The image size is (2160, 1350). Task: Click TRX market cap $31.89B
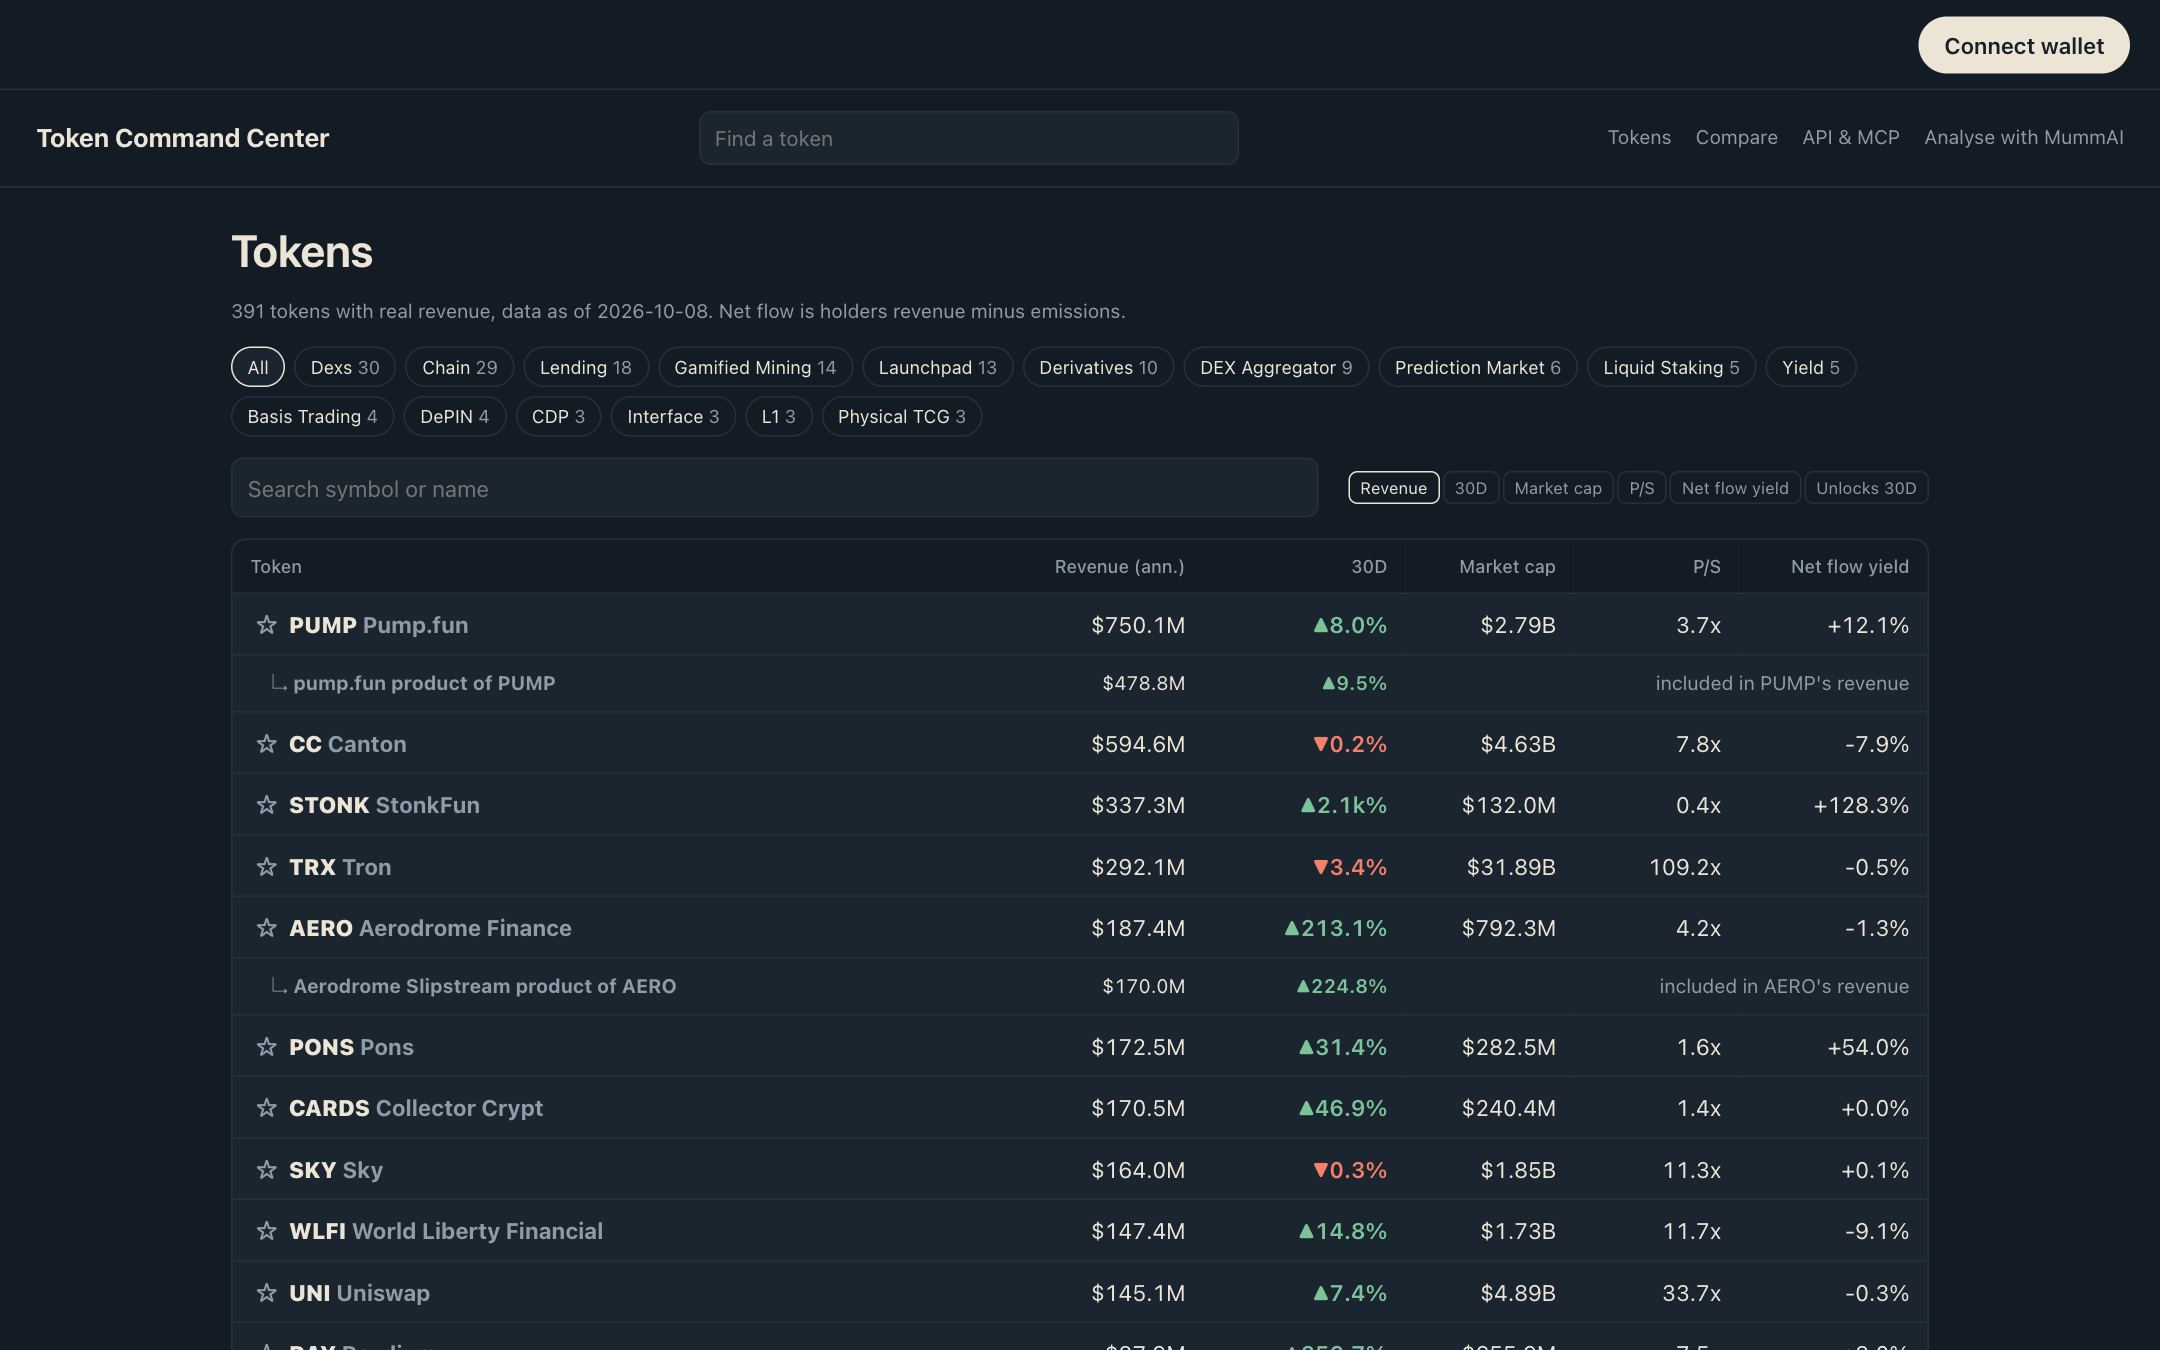point(1511,867)
